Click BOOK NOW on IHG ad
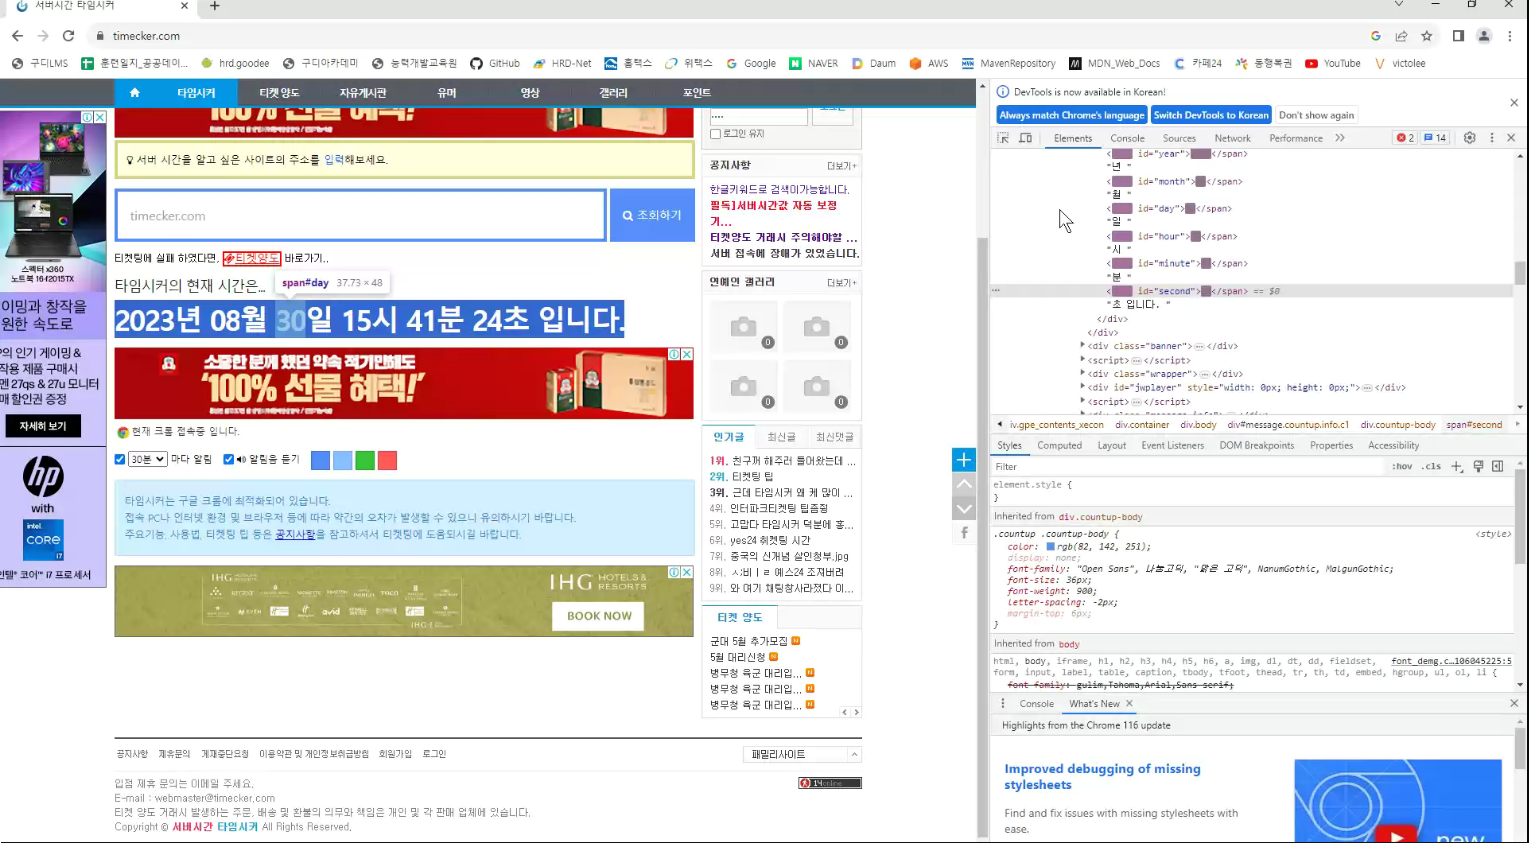This screenshot has width=1529, height=843. (599, 616)
